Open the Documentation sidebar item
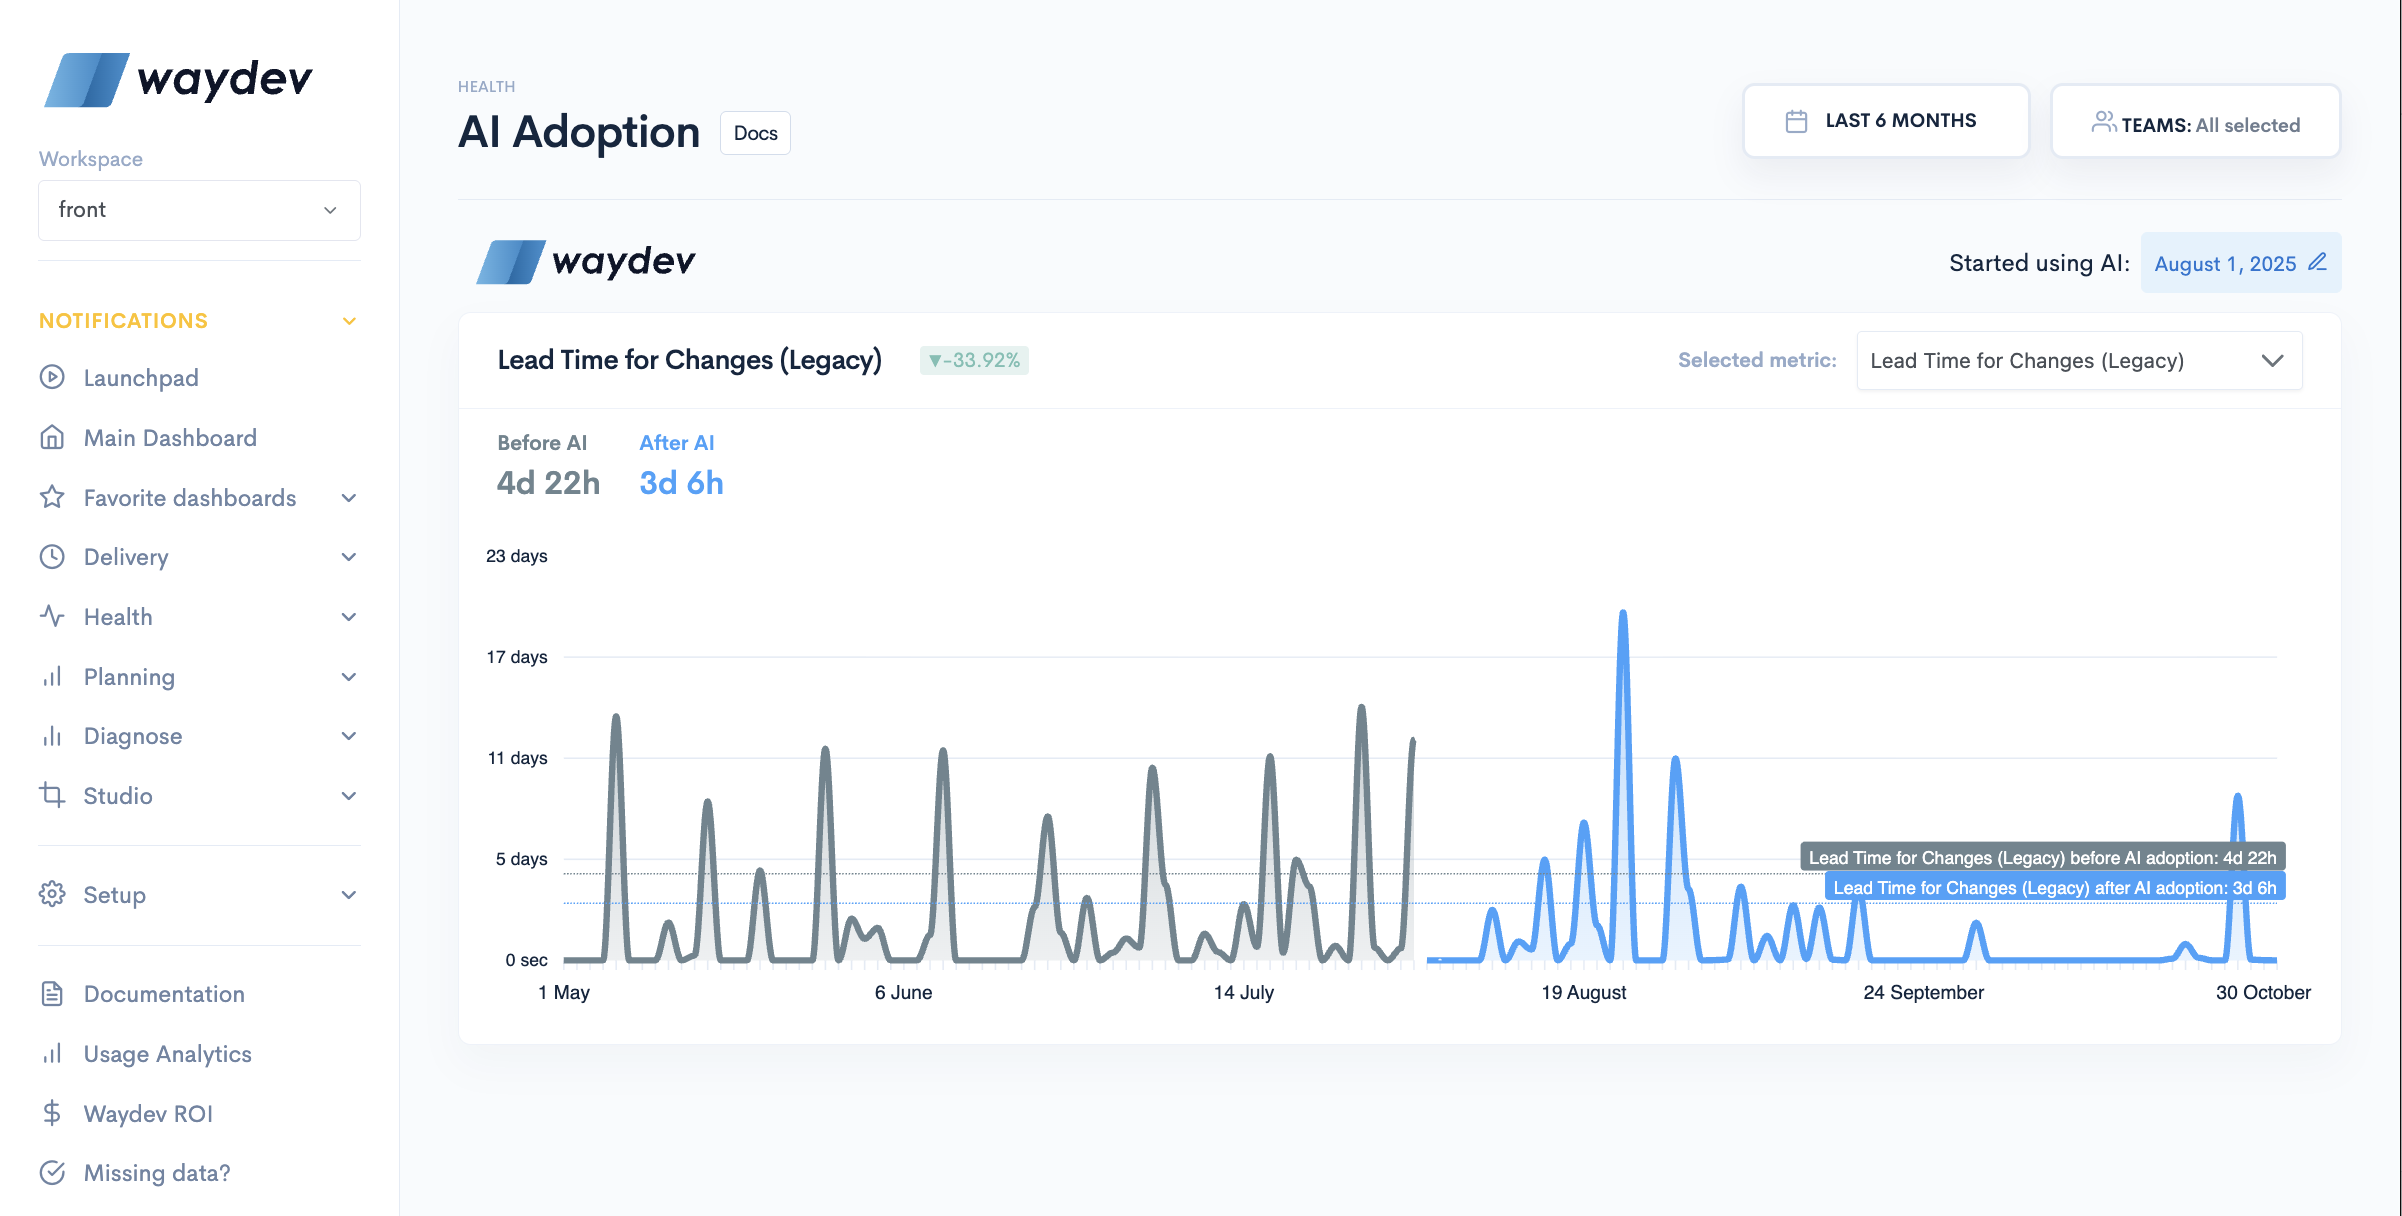 [164, 994]
